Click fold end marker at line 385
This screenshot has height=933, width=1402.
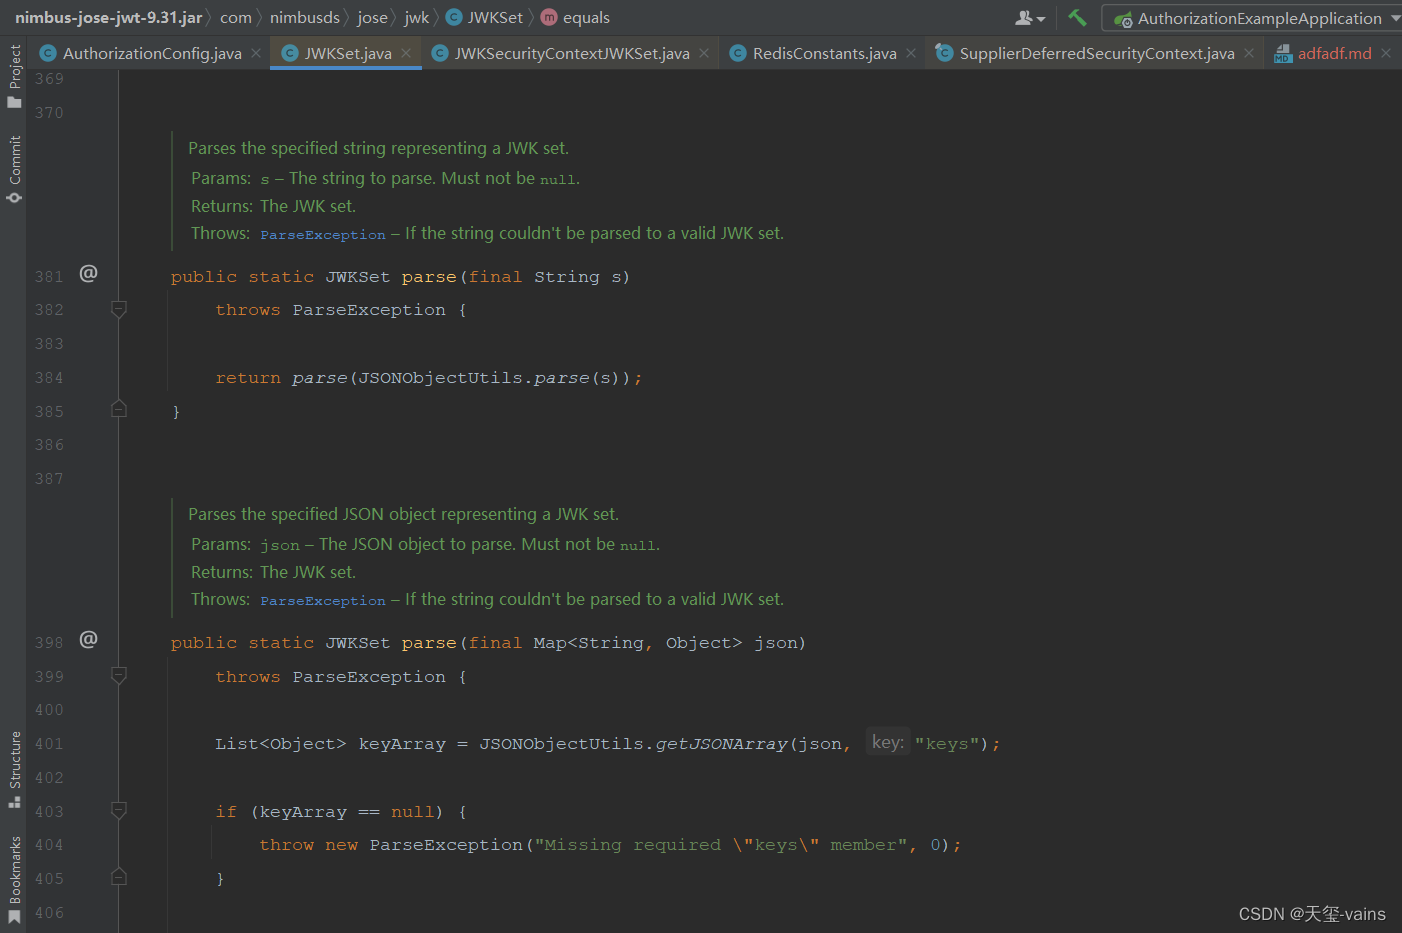(118, 408)
